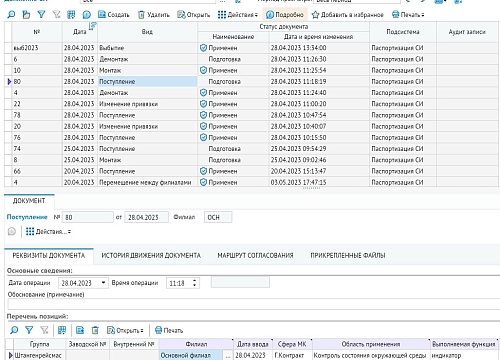The image size is (500, 360).
Task: Open the Дата операции date dropdown arrow
Action: 103,283
